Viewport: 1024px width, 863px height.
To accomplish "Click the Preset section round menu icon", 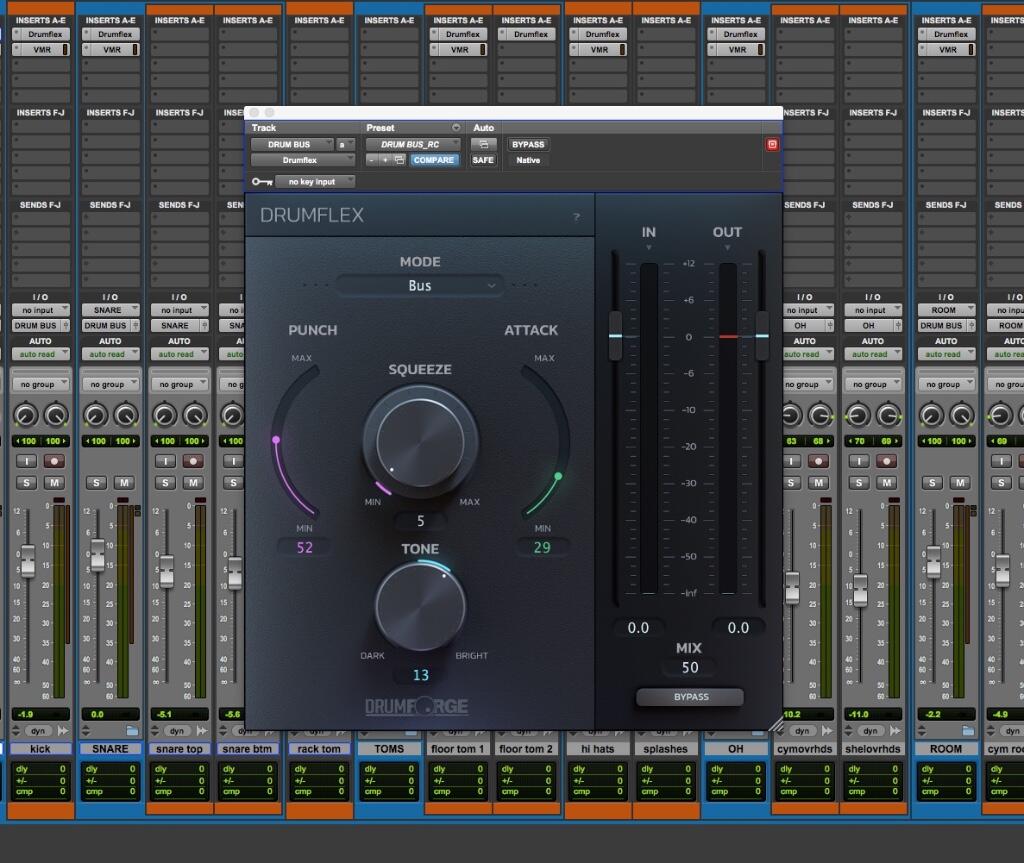I will pyautogui.click(x=456, y=127).
